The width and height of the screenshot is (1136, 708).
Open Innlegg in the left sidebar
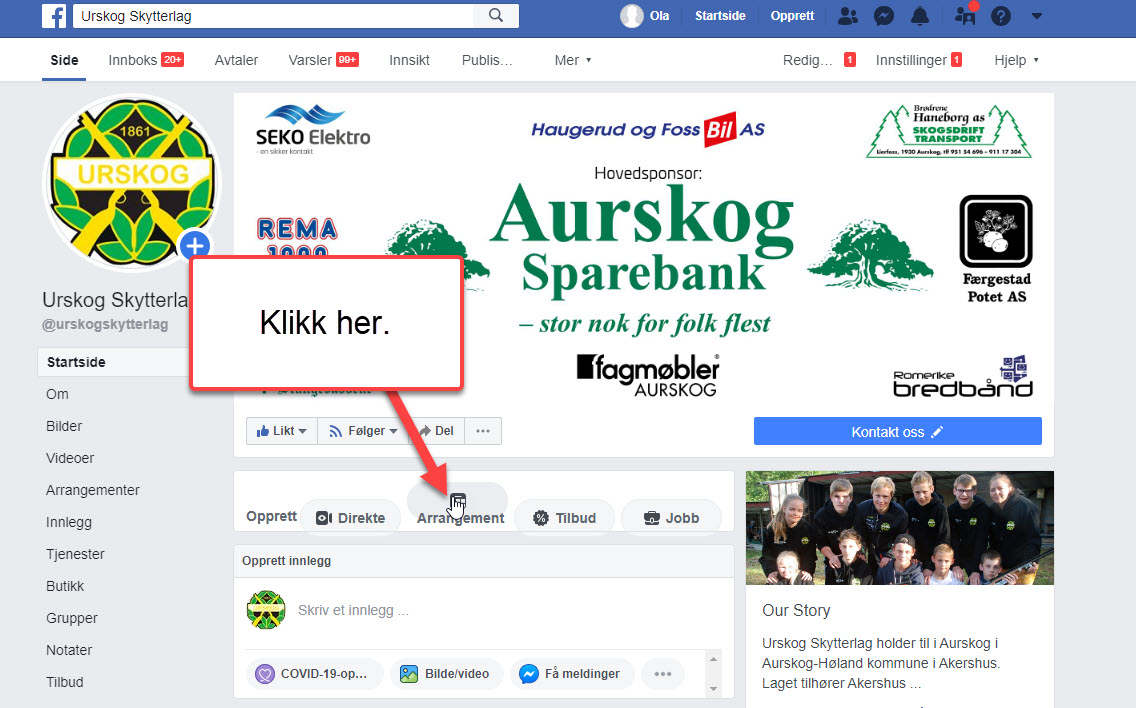pyautogui.click(x=69, y=522)
